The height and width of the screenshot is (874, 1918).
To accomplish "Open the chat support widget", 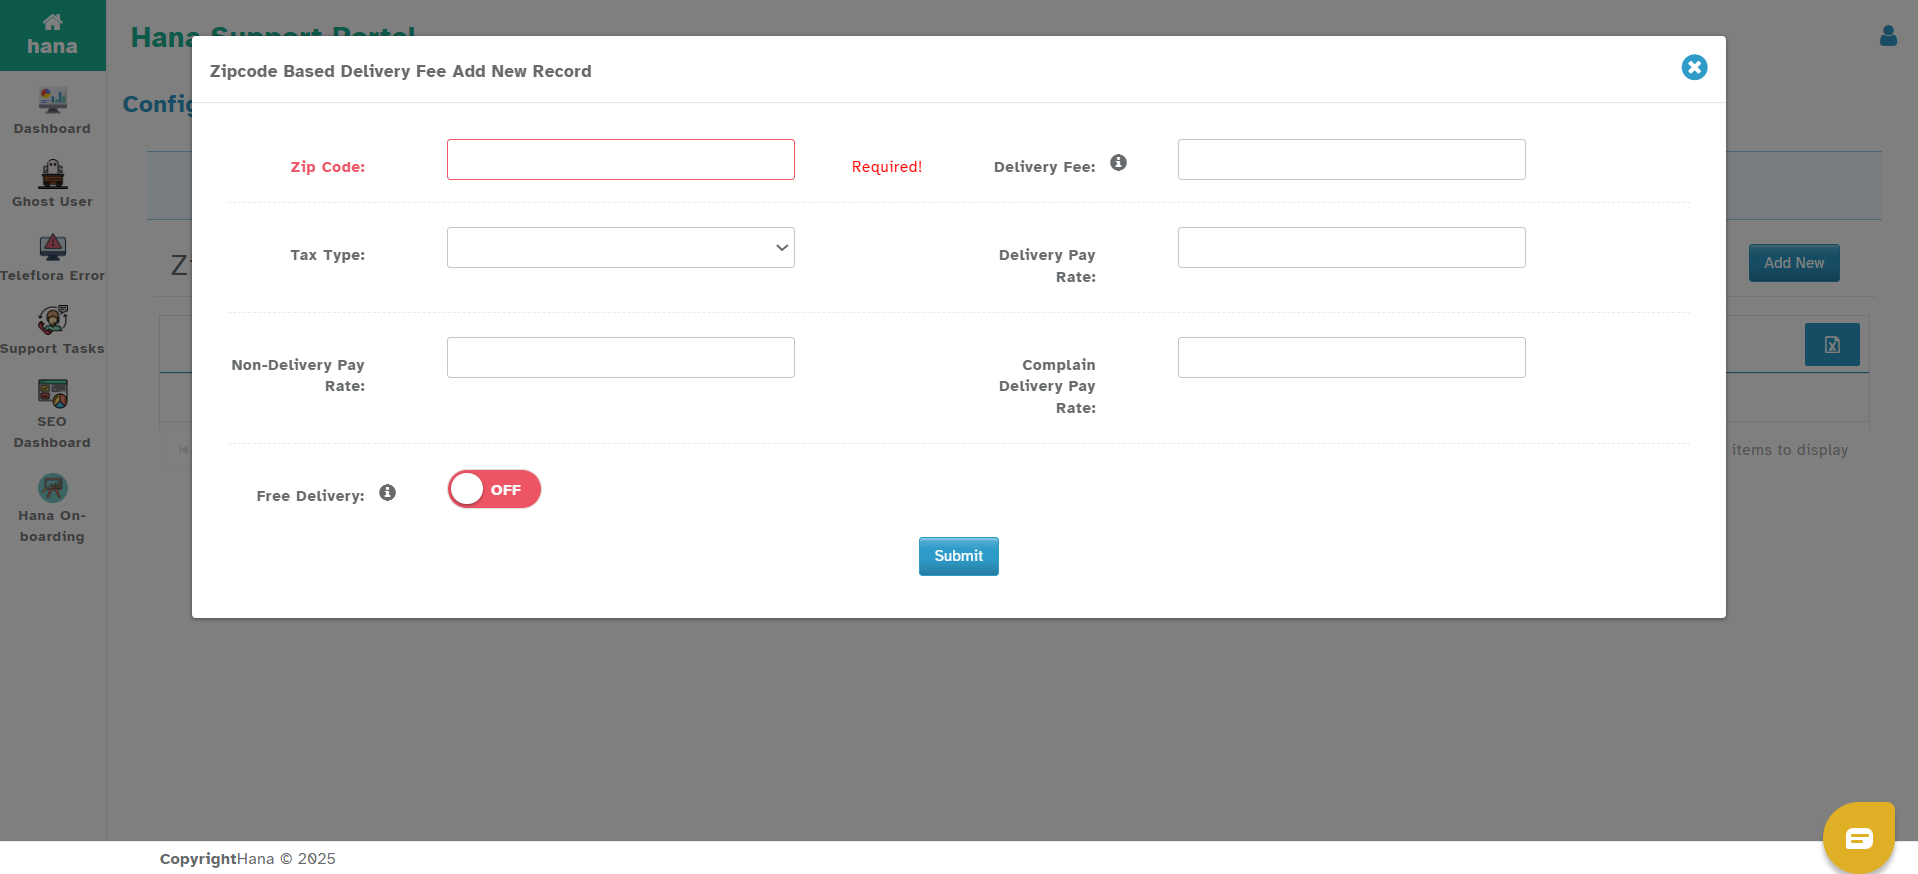I will click(x=1859, y=838).
